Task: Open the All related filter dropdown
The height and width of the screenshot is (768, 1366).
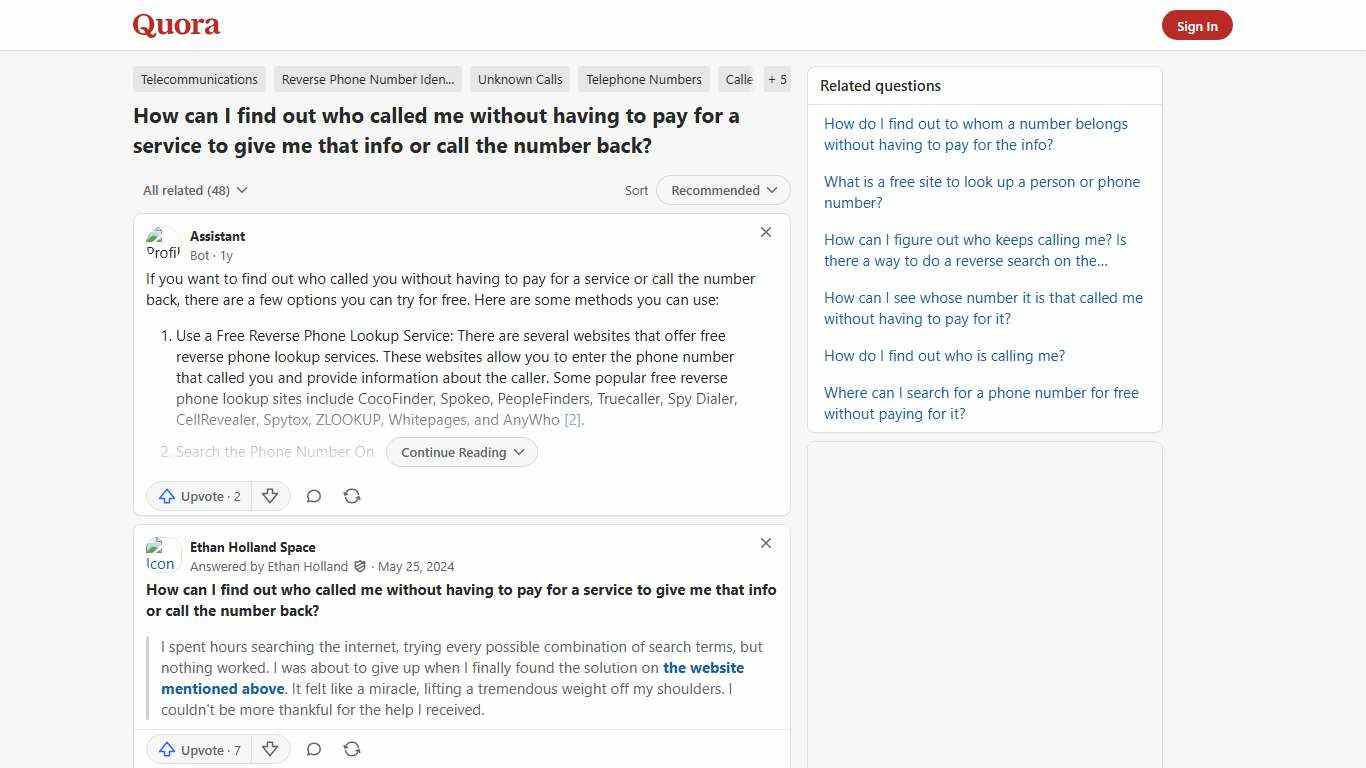Action: coord(194,190)
